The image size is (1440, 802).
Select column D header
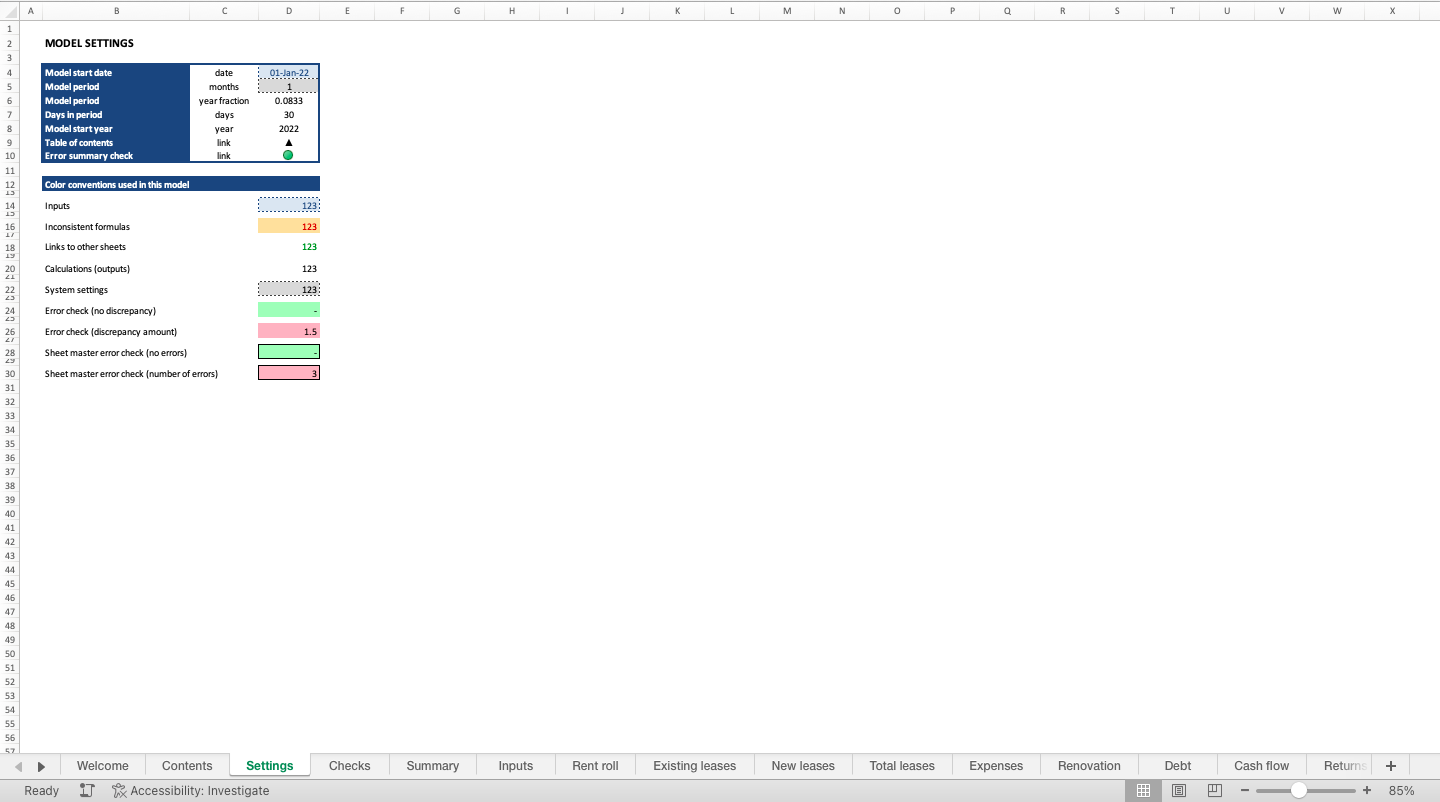click(289, 11)
